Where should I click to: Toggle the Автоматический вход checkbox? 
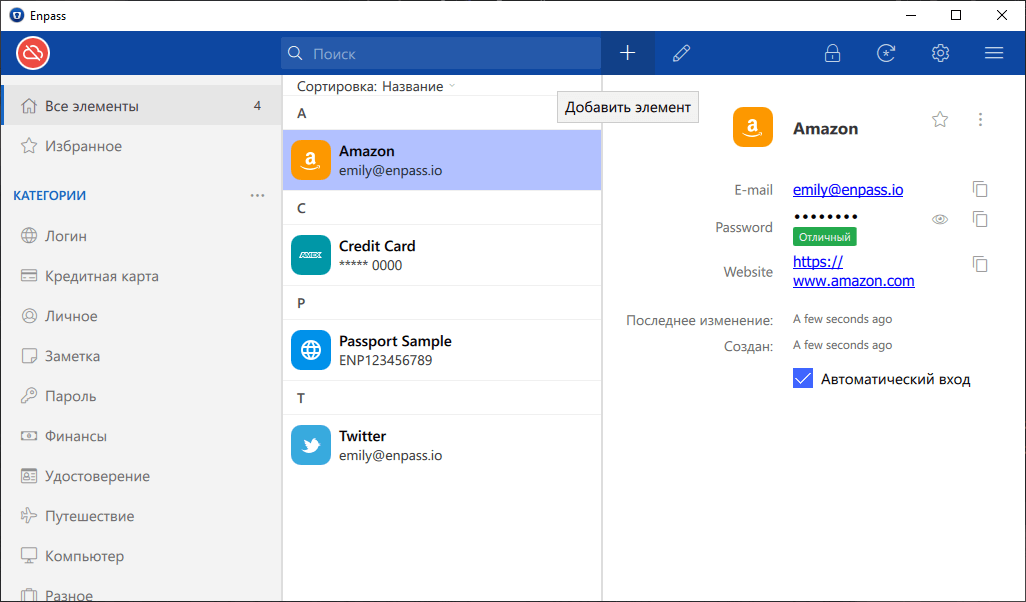803,379
